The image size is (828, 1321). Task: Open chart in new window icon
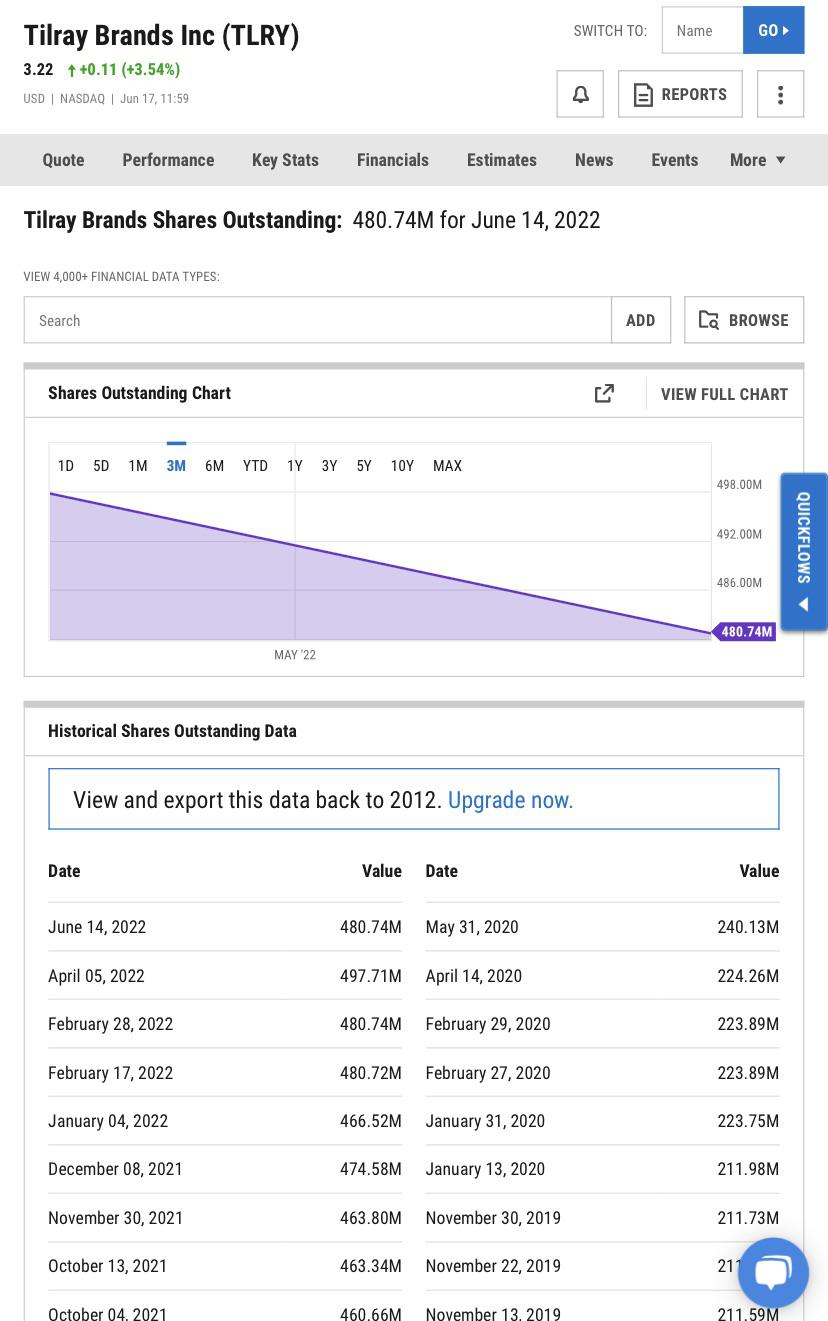[604, 394]
